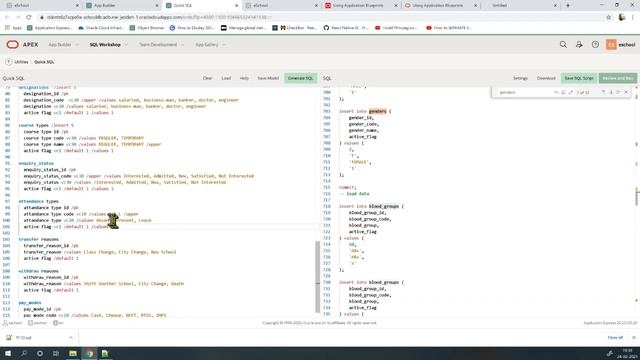The height and width of the screenshot is (360, 640).
Task: Click the Utilities breadcrumb link
Action: 21,62
